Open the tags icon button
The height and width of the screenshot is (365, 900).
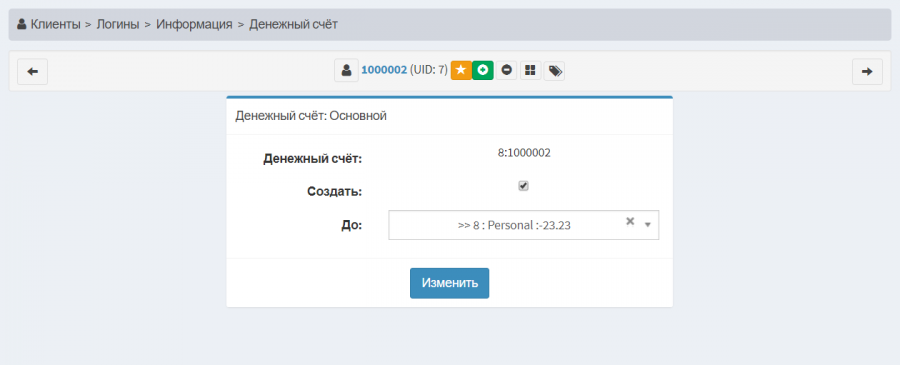[554, 71]
